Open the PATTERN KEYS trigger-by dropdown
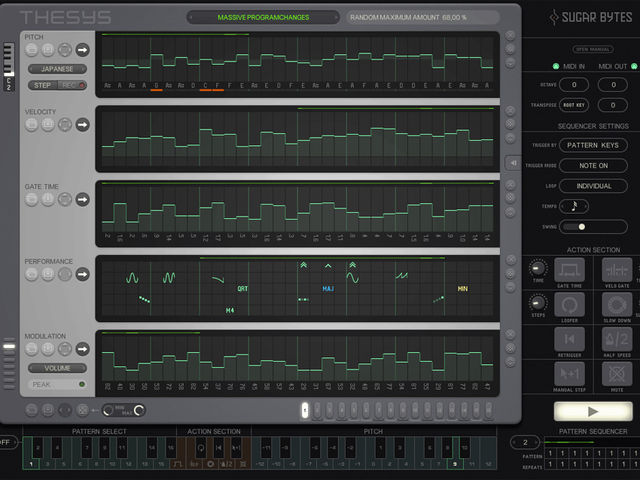This screenshot has width=640, height=480. click(593, 145)
